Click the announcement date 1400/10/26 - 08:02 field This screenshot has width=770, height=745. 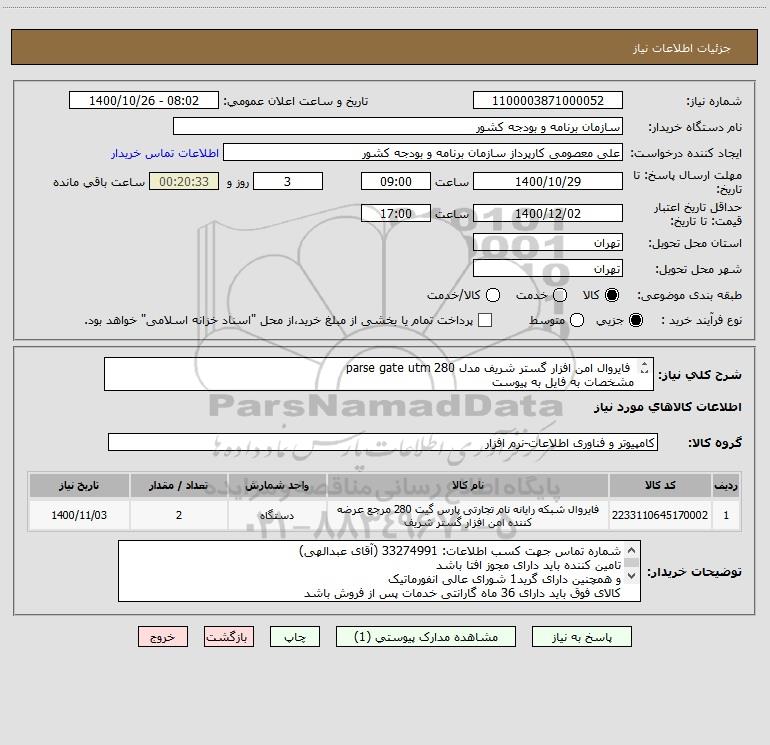(144, 100)
